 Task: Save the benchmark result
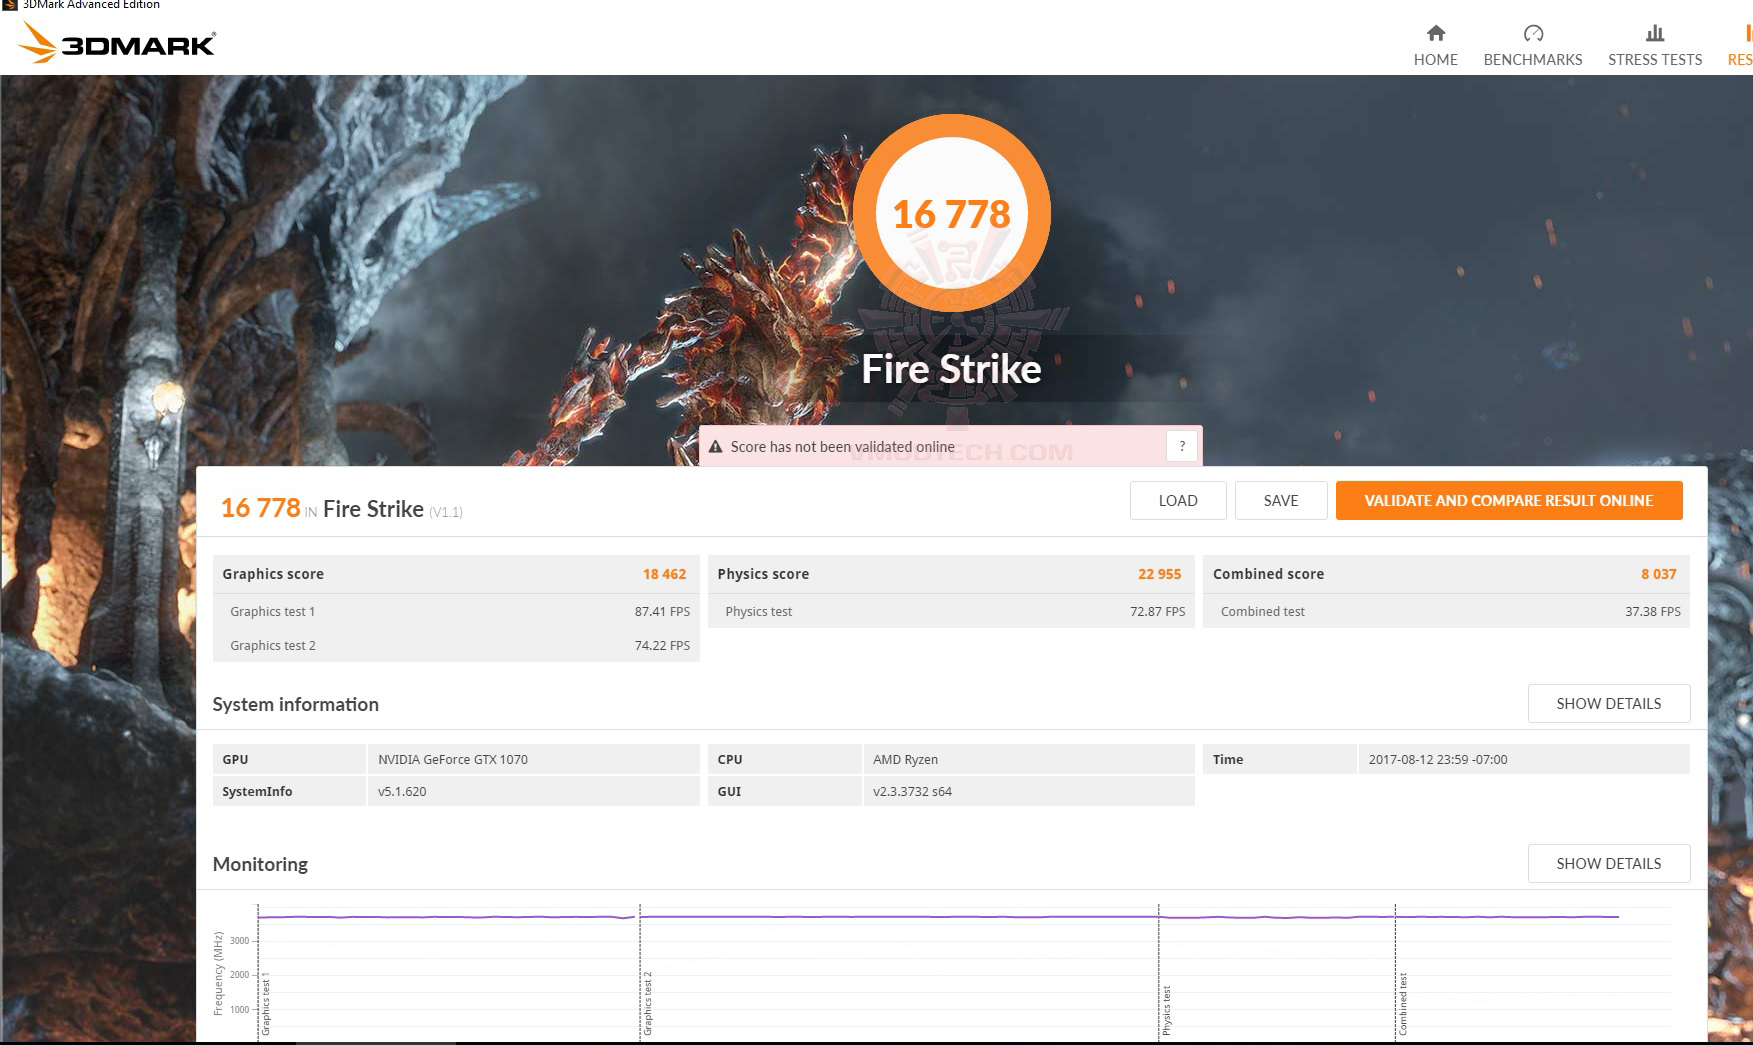[x=1281, y=500]
